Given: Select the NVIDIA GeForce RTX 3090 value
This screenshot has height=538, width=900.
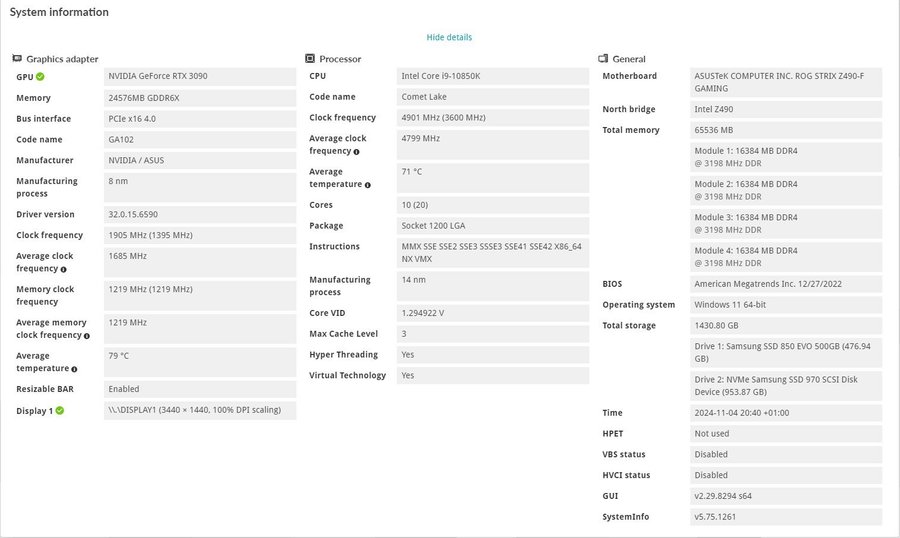Looking at the screenshot, I should pyautogui.click(x=158, y=76).
